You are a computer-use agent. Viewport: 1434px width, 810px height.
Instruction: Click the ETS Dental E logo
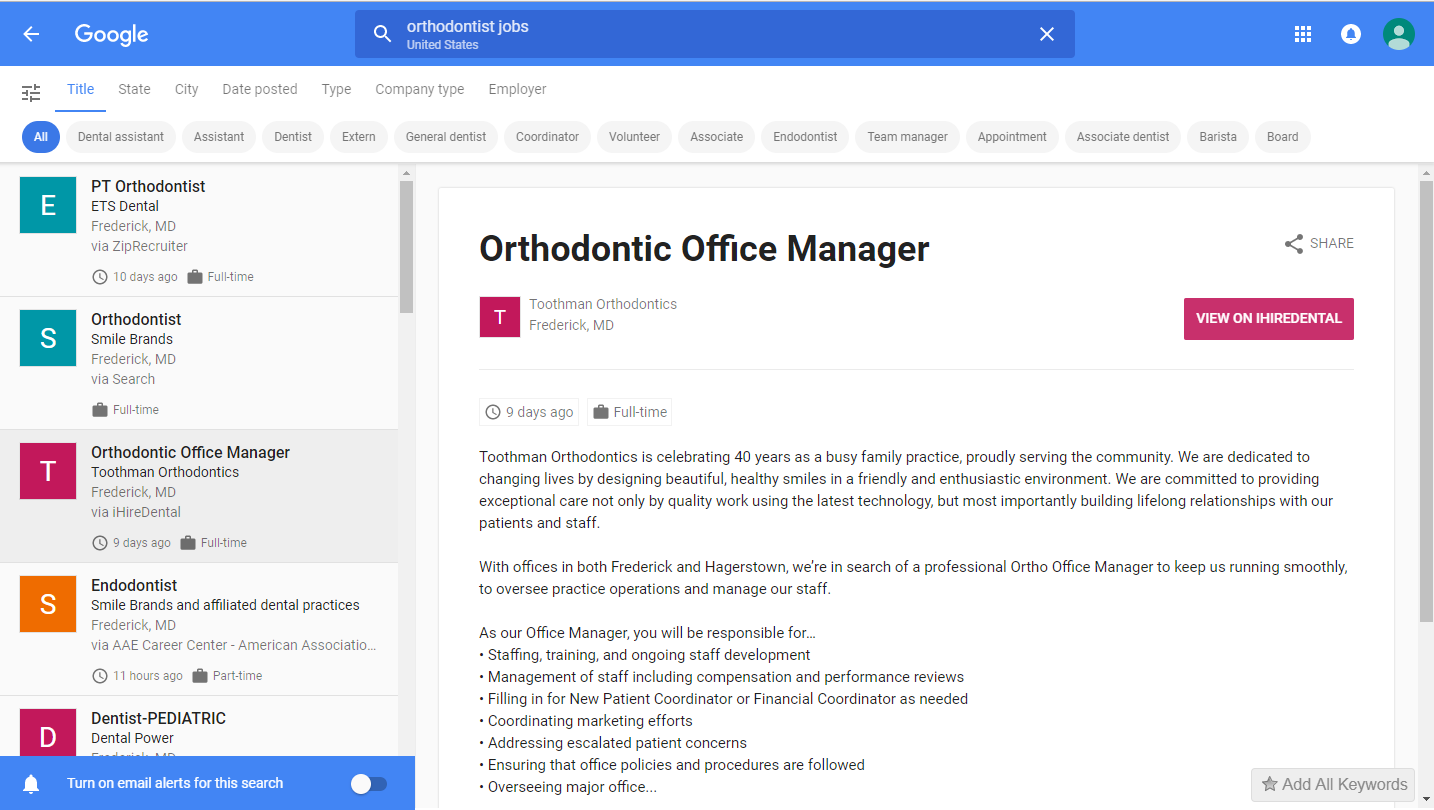(x=48, y=205)
